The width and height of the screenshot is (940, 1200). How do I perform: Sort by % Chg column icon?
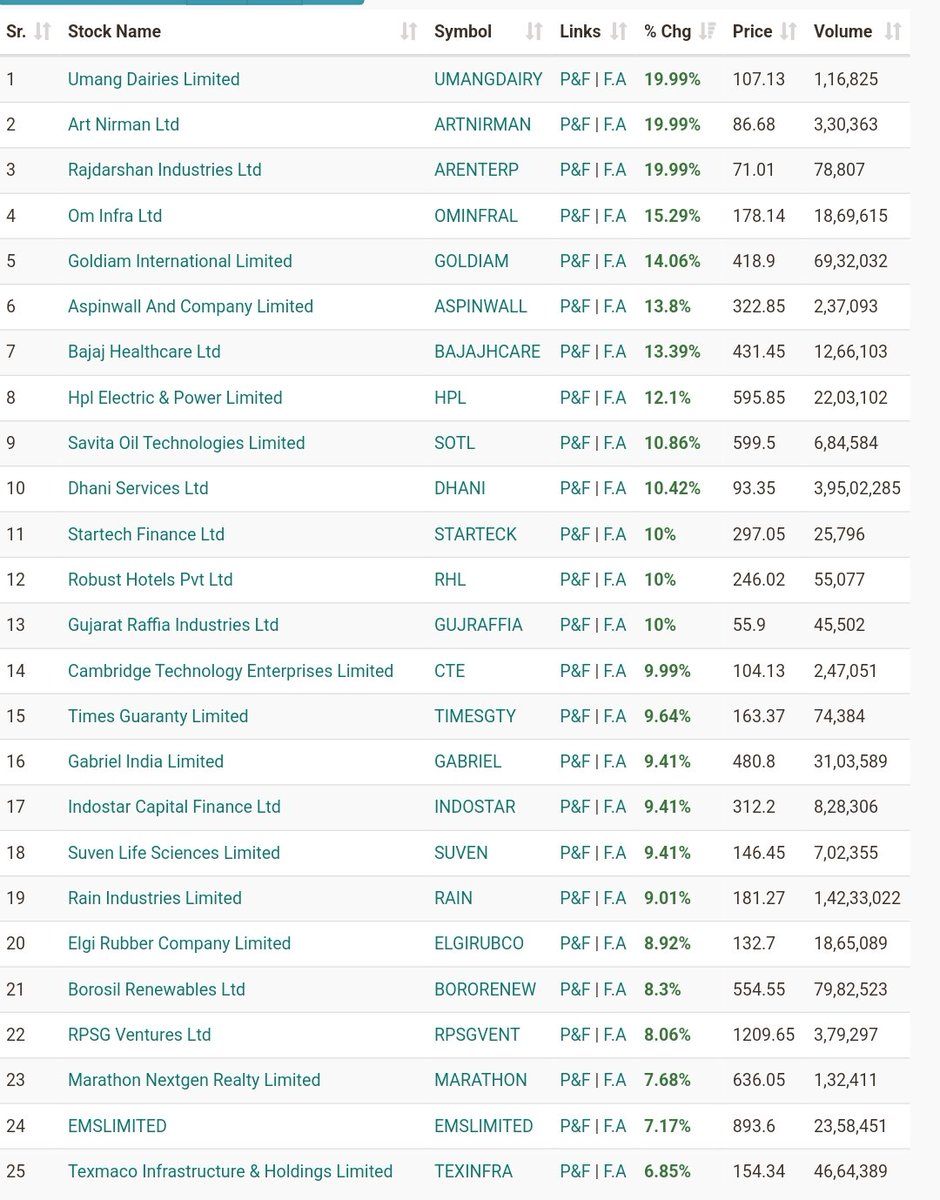(x=708, y=32)
